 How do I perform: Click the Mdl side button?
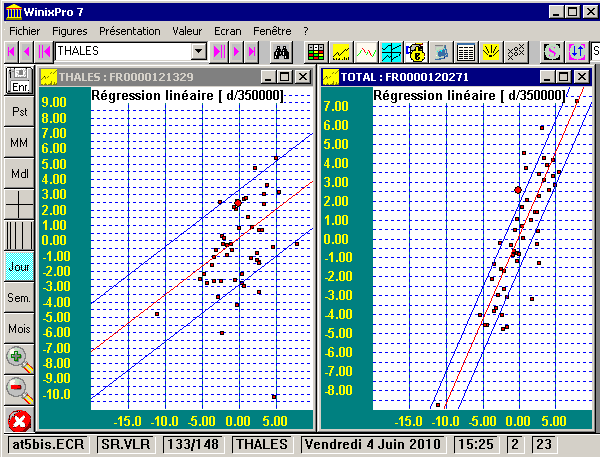pos(20,174)
